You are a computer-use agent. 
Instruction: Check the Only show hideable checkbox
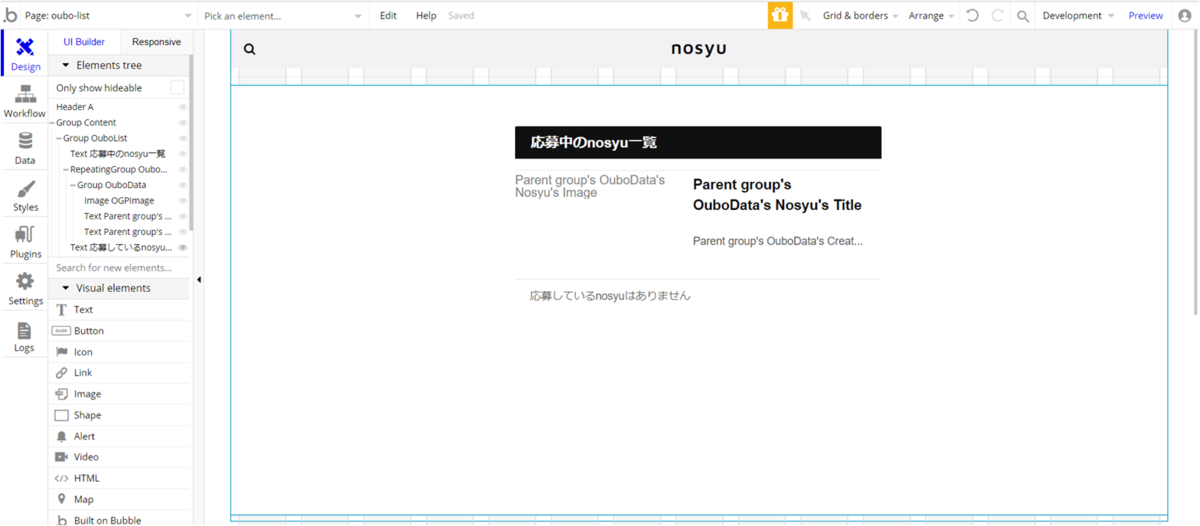pos(177,88)
